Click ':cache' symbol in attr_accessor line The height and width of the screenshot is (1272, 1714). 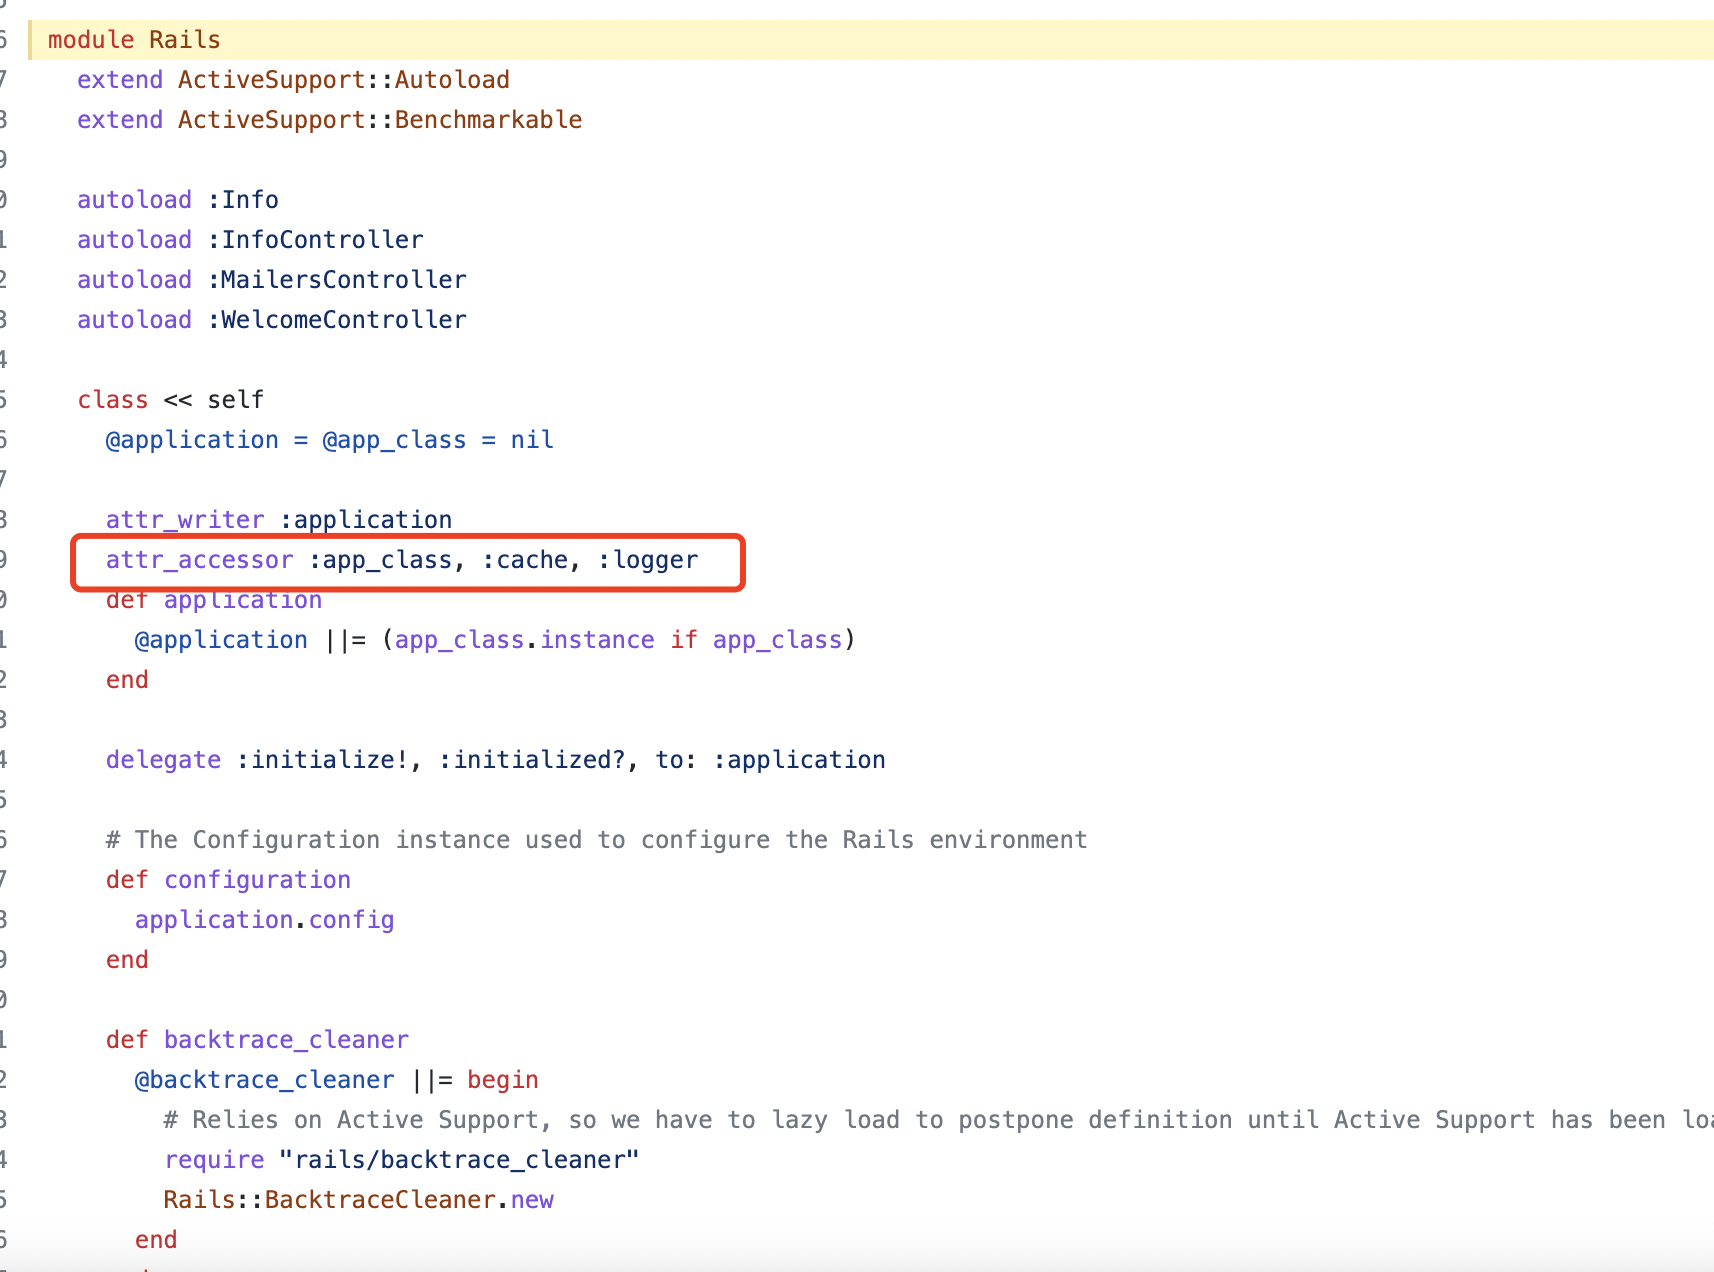point(525,560)
